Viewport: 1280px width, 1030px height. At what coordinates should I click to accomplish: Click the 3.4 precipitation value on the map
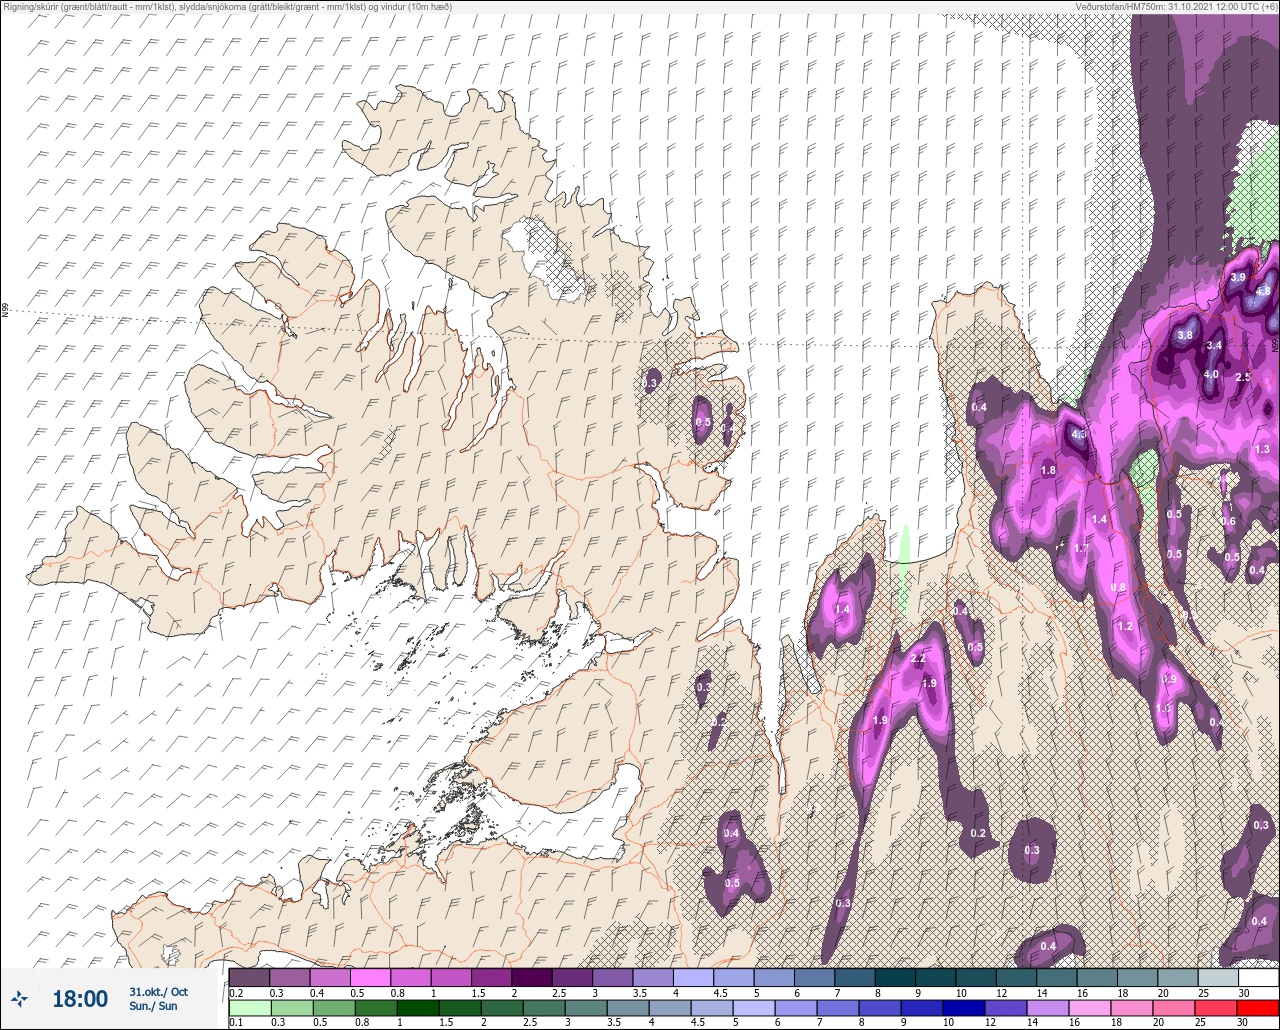click(x=1214, y=345)
